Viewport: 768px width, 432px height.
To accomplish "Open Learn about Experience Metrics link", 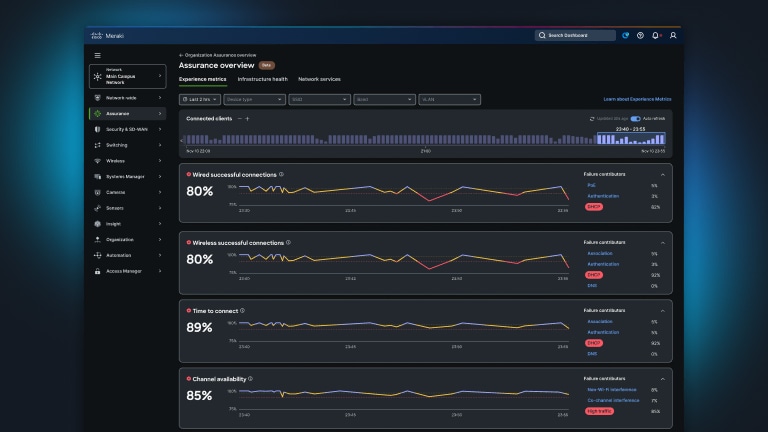I will [x=637, y=99].
